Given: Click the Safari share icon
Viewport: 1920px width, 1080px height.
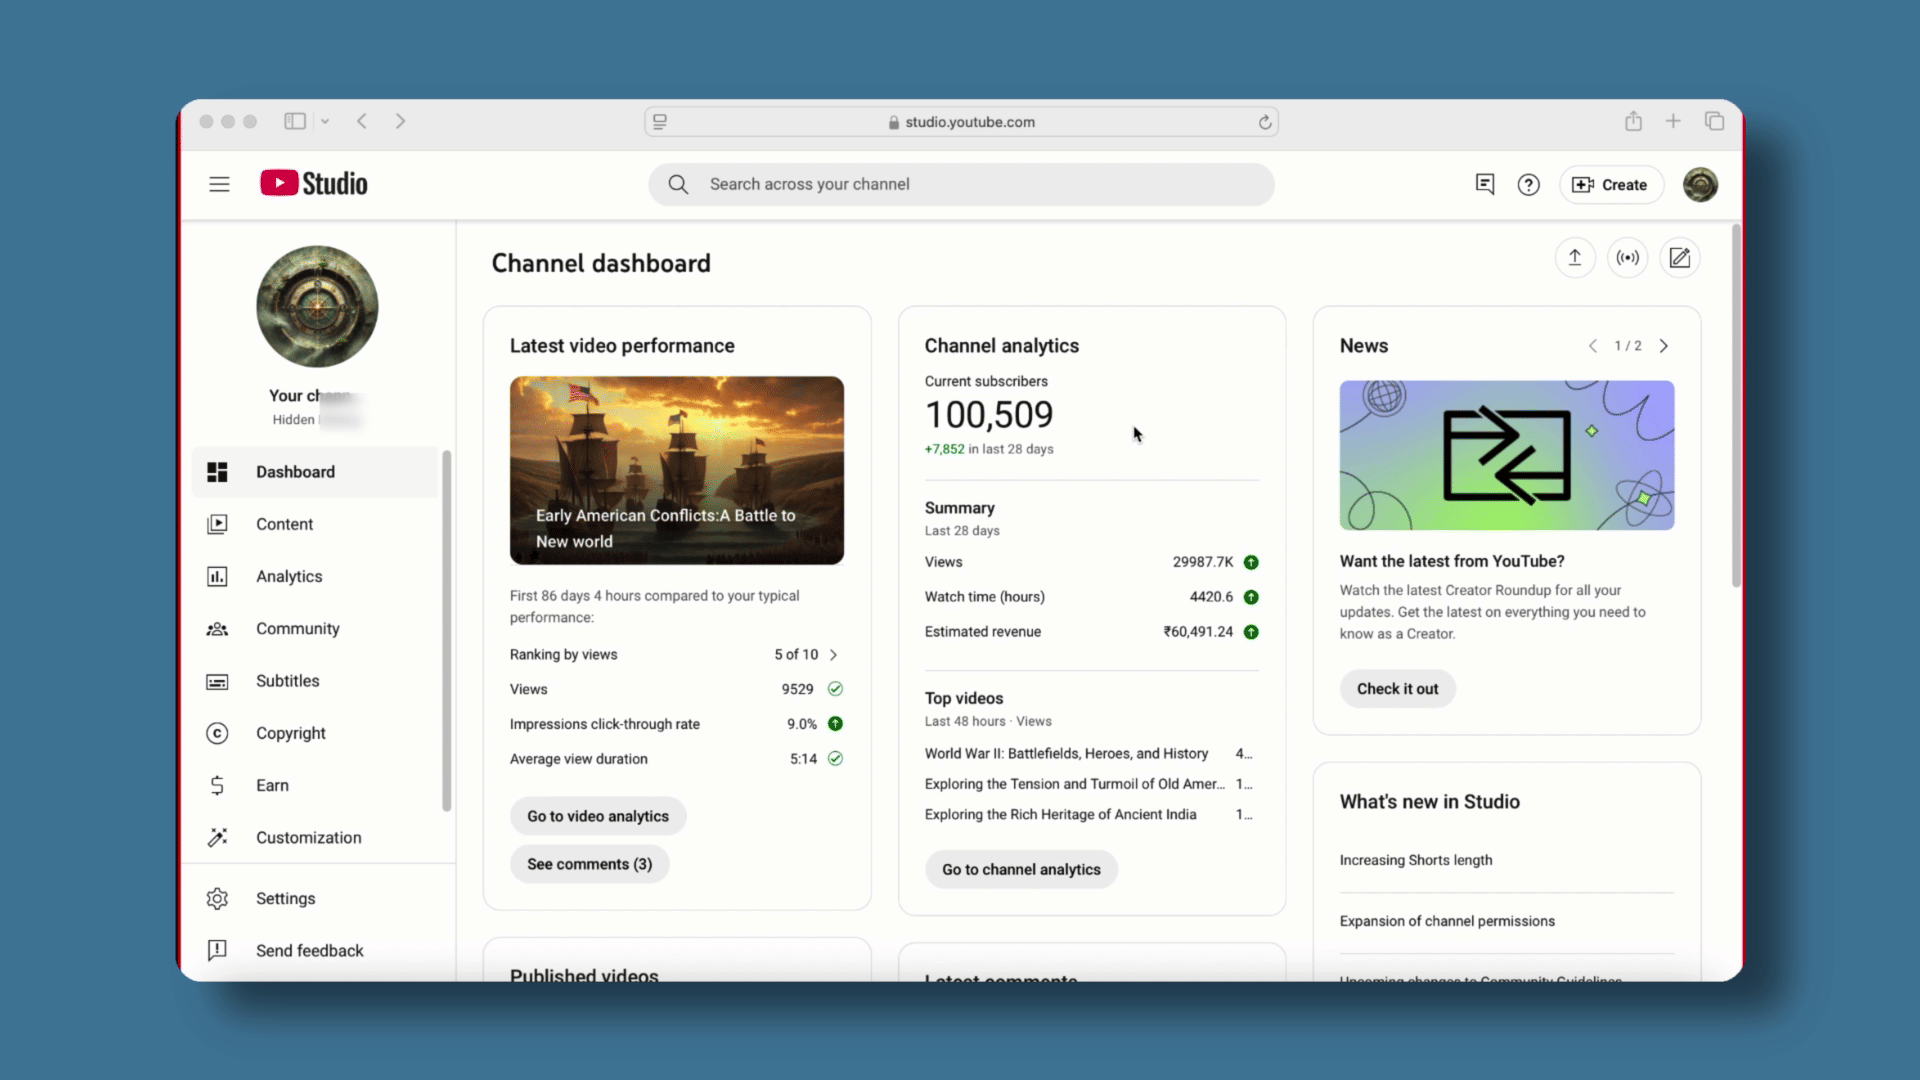Looking at the screenshot, I should coord(1633,121).
